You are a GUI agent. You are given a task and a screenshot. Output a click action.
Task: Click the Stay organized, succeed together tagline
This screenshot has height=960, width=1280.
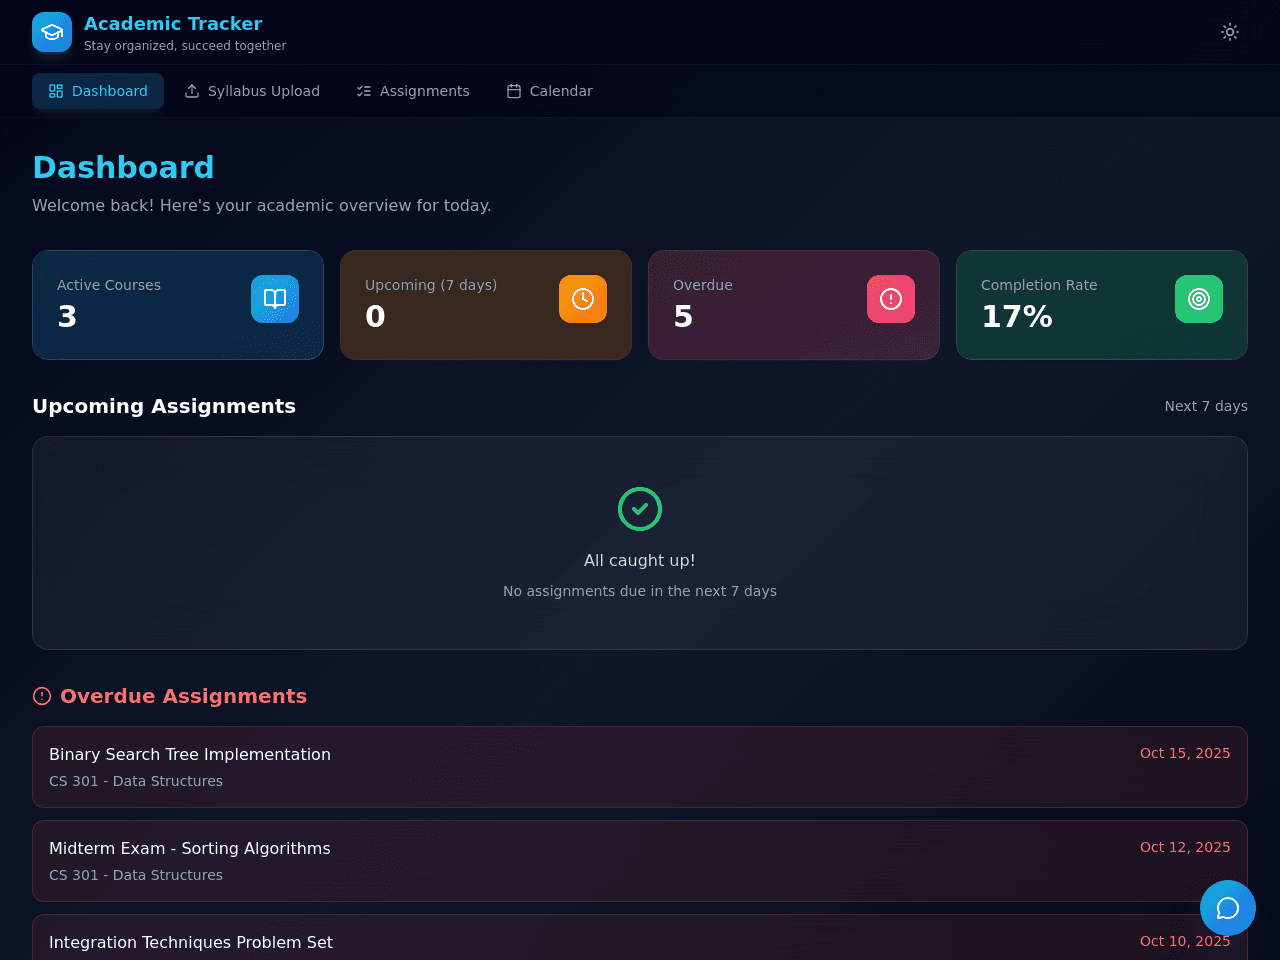(x=185, y=46)
